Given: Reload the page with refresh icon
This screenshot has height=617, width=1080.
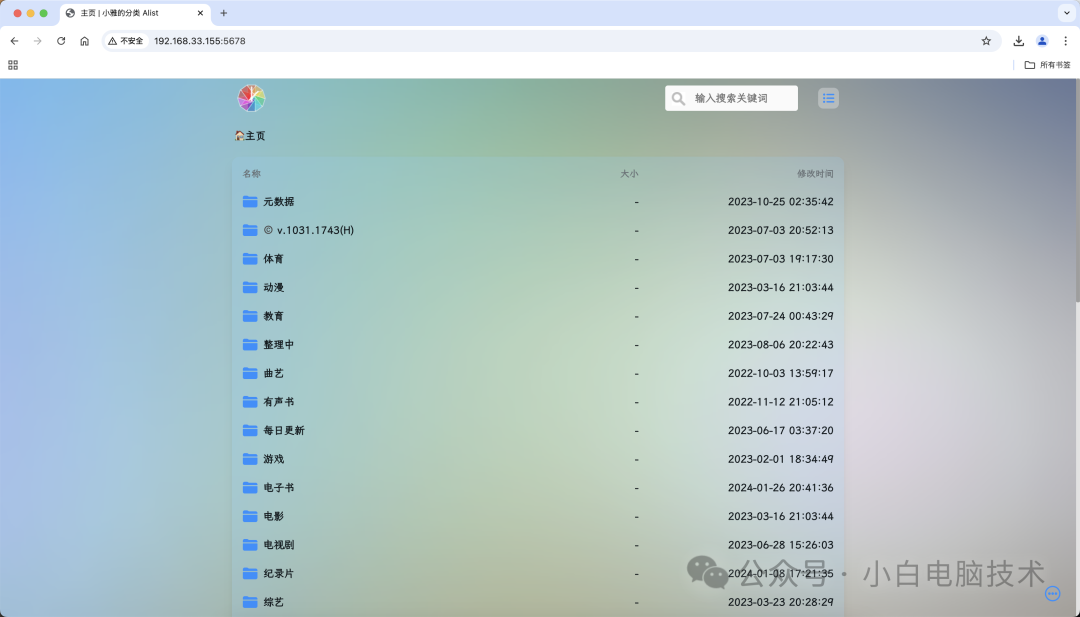Looking at the screenshot, I should [61, 41].
